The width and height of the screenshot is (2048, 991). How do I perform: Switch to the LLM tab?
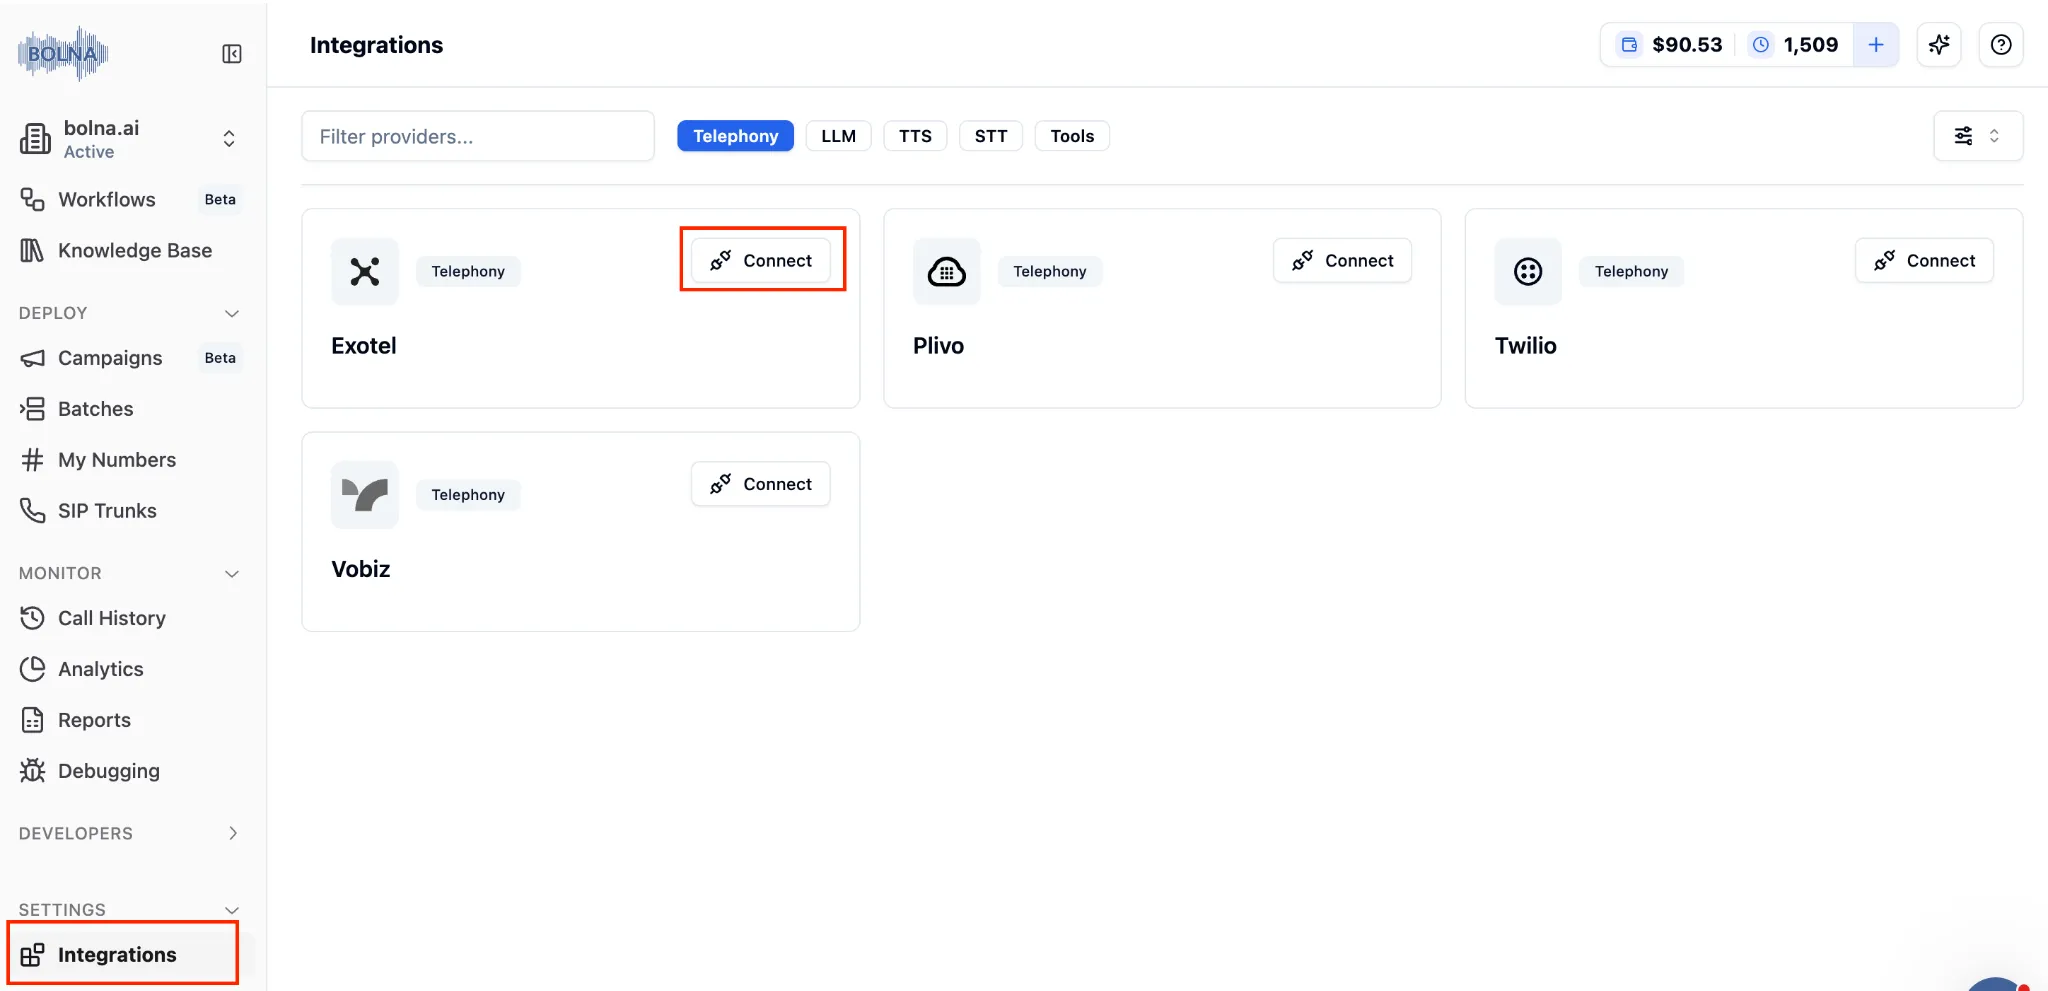[x=838, y=136]
